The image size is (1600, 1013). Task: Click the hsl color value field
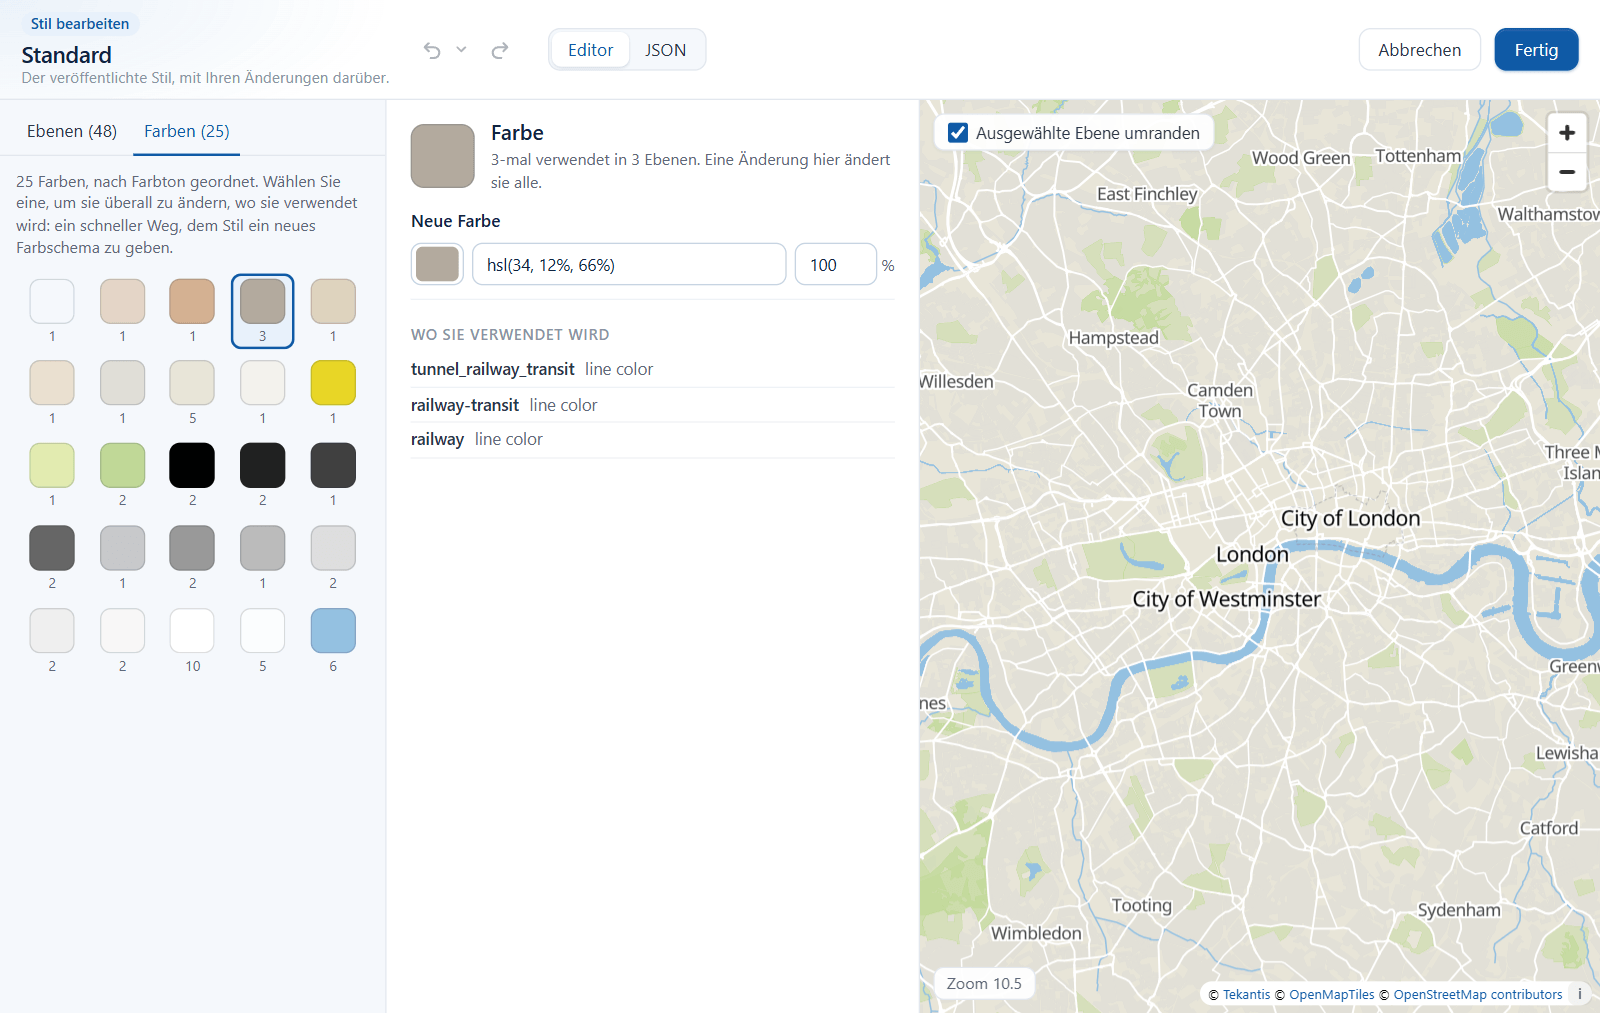629,265
